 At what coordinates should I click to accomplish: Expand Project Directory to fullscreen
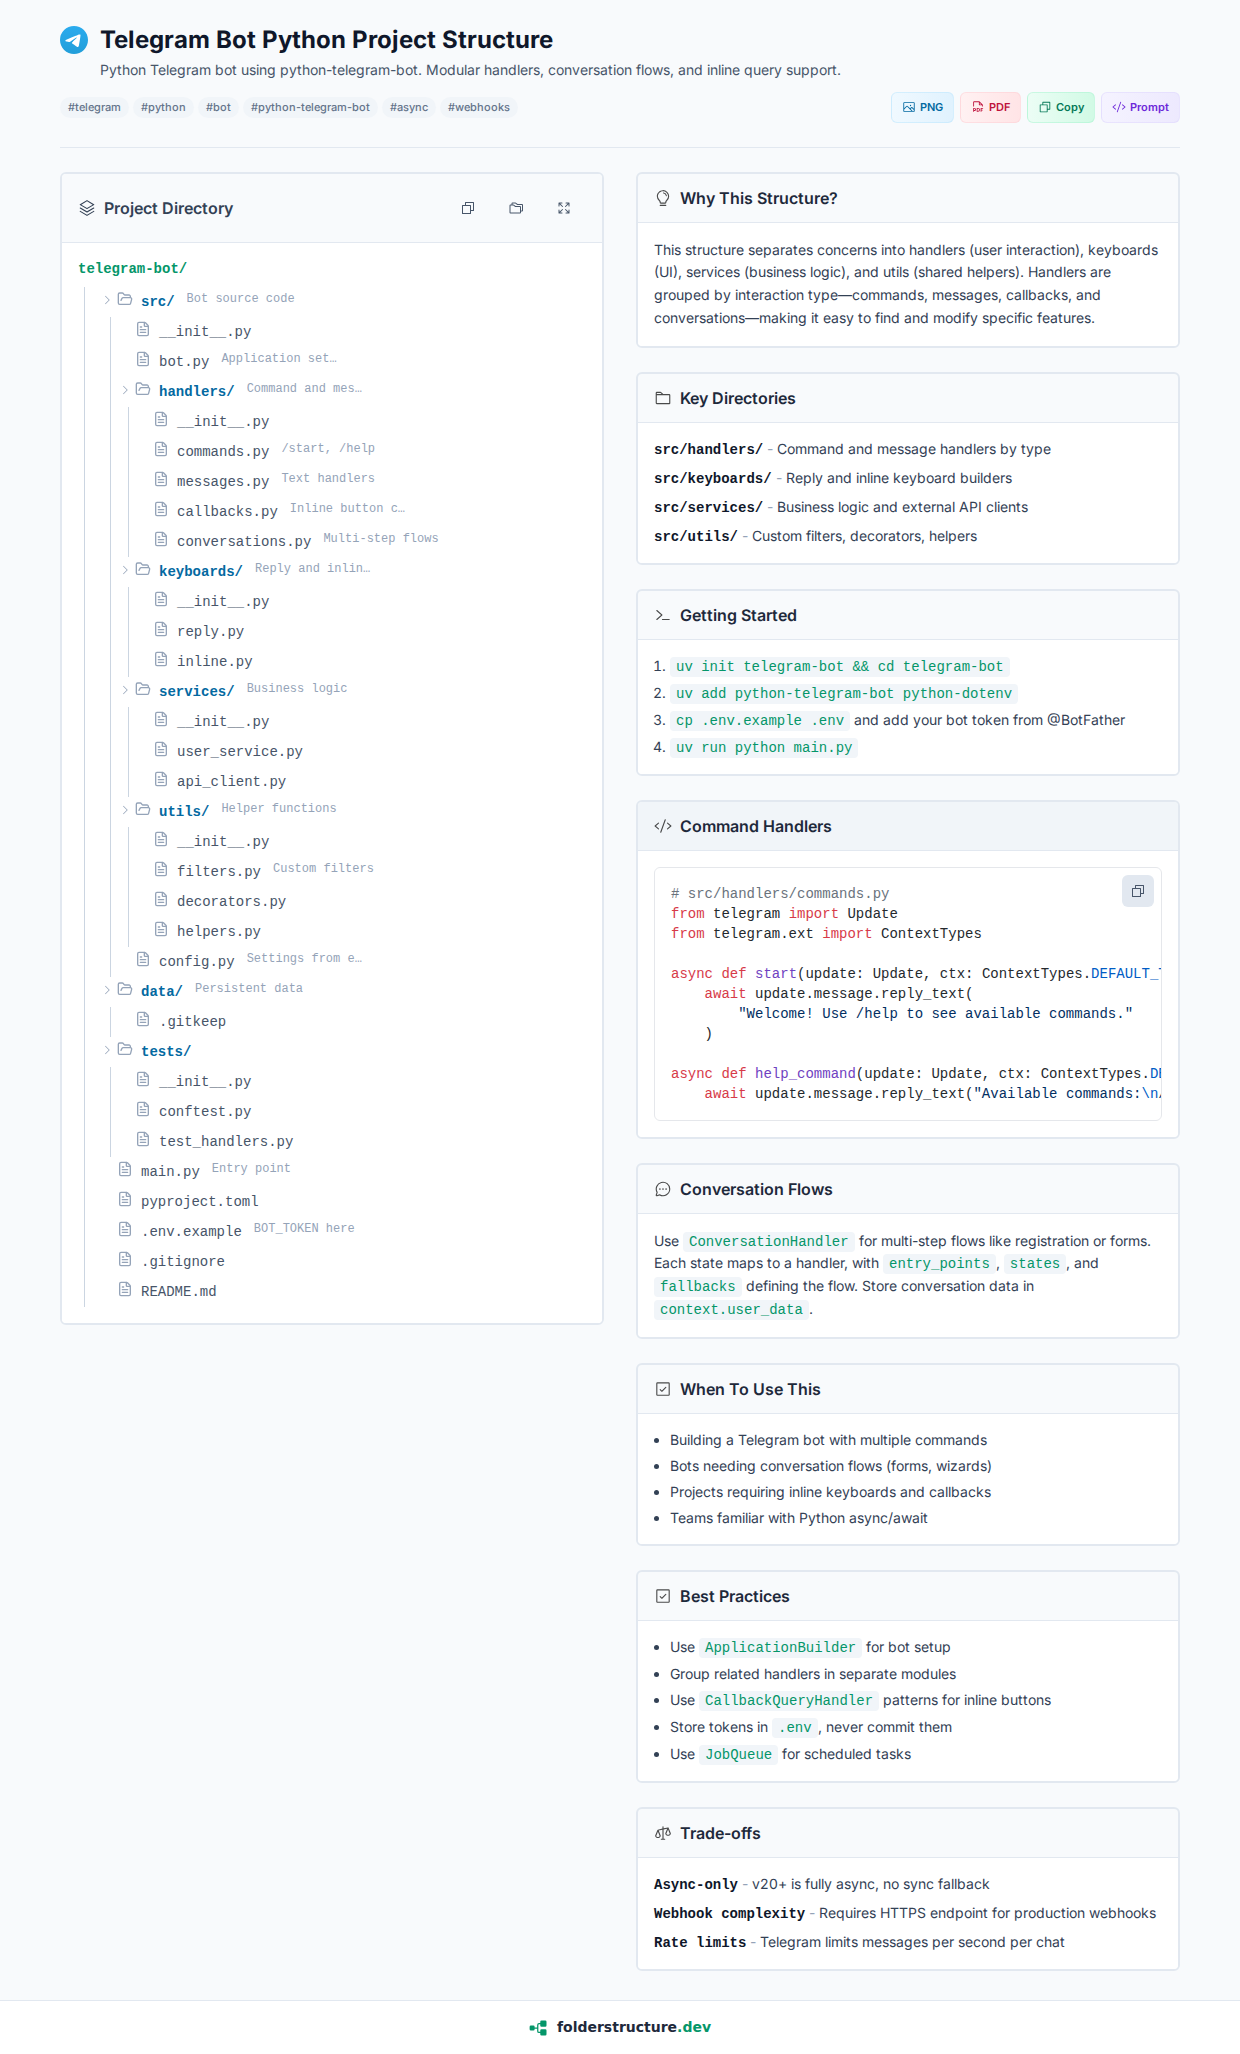click(564, 208)
